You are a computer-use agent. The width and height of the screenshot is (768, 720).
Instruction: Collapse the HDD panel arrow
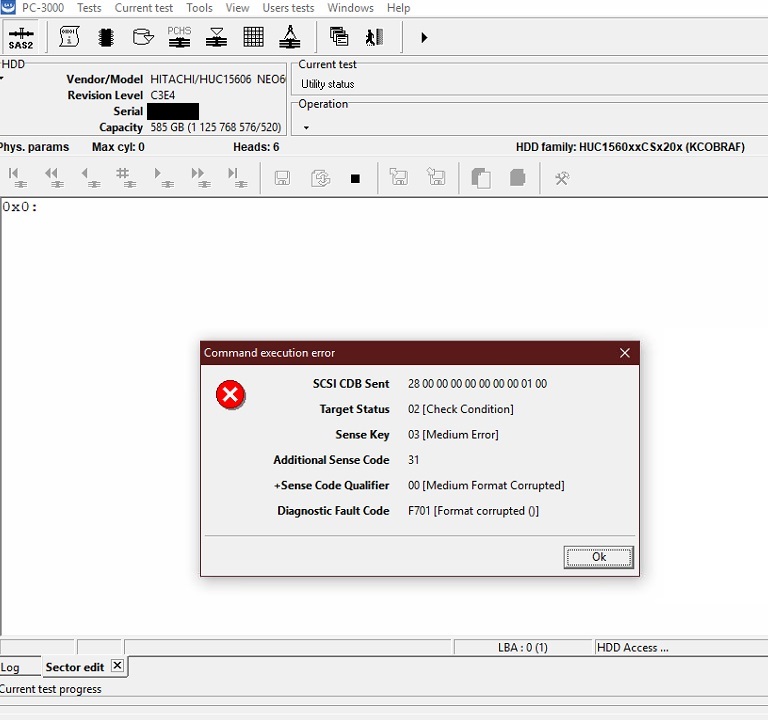pos(3,77)
